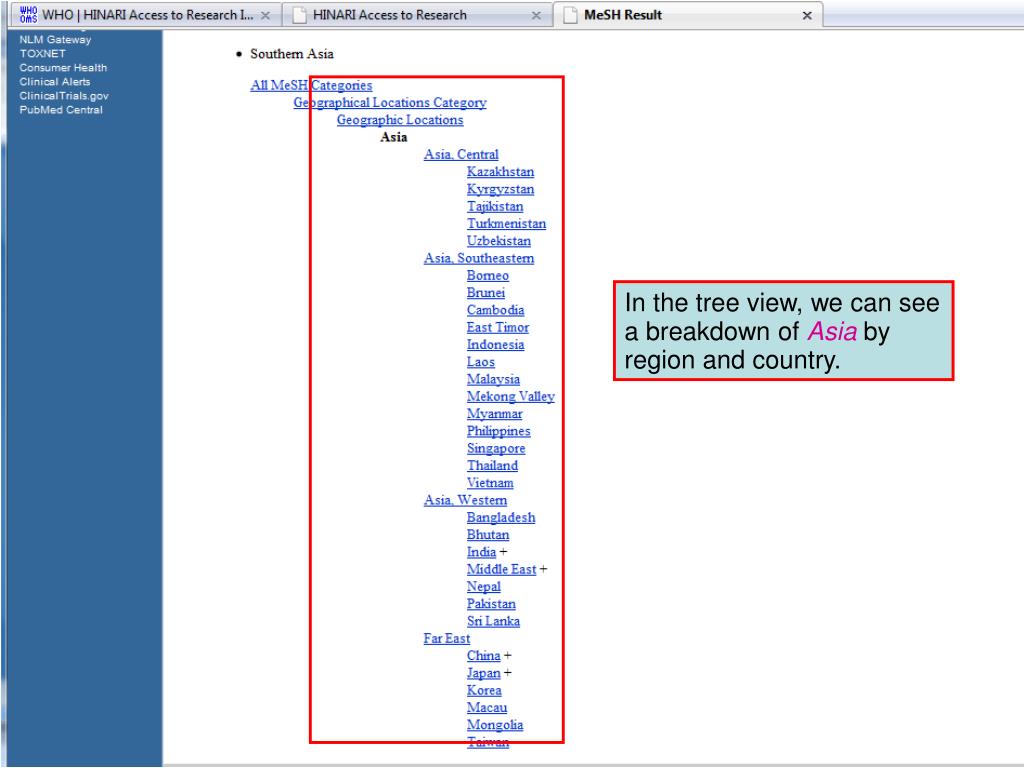The image size is (1024, 768).
Task: Select Kazakhstan in the tree
Action: (x=500, y=172)
